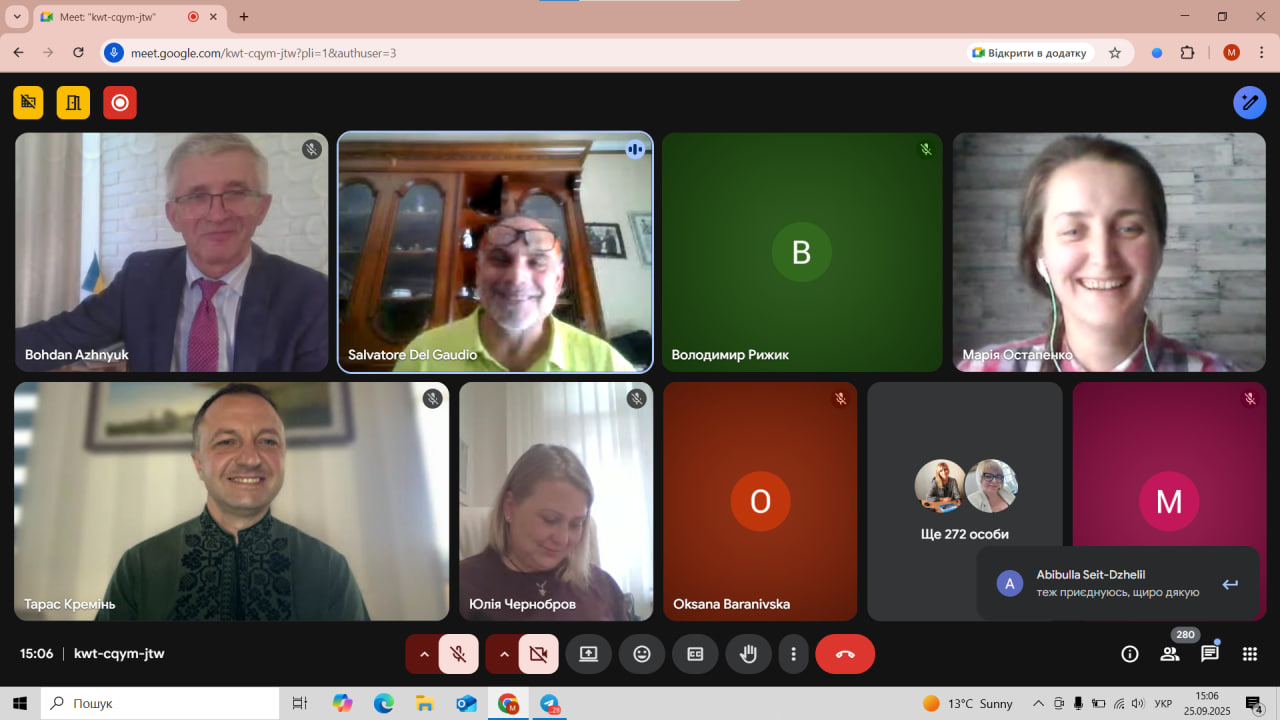Expand video settings arrow beside camera
Viewport: 1280px width, 720px height.
tap(504, 654)
